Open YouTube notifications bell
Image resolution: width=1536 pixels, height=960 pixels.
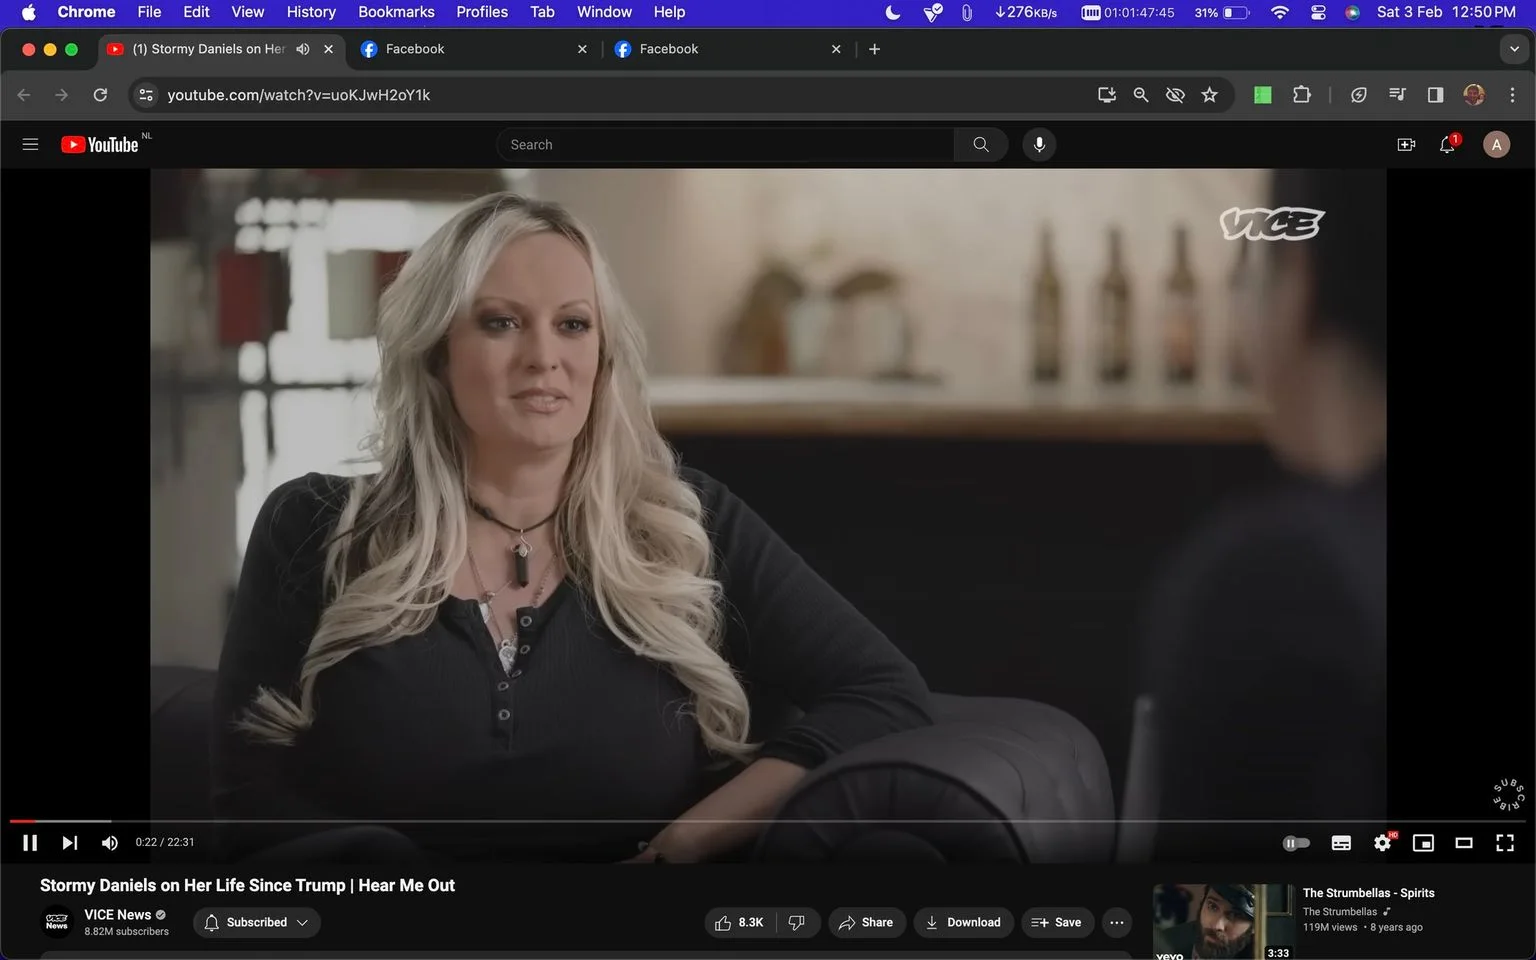click(x=1447, y=145)
